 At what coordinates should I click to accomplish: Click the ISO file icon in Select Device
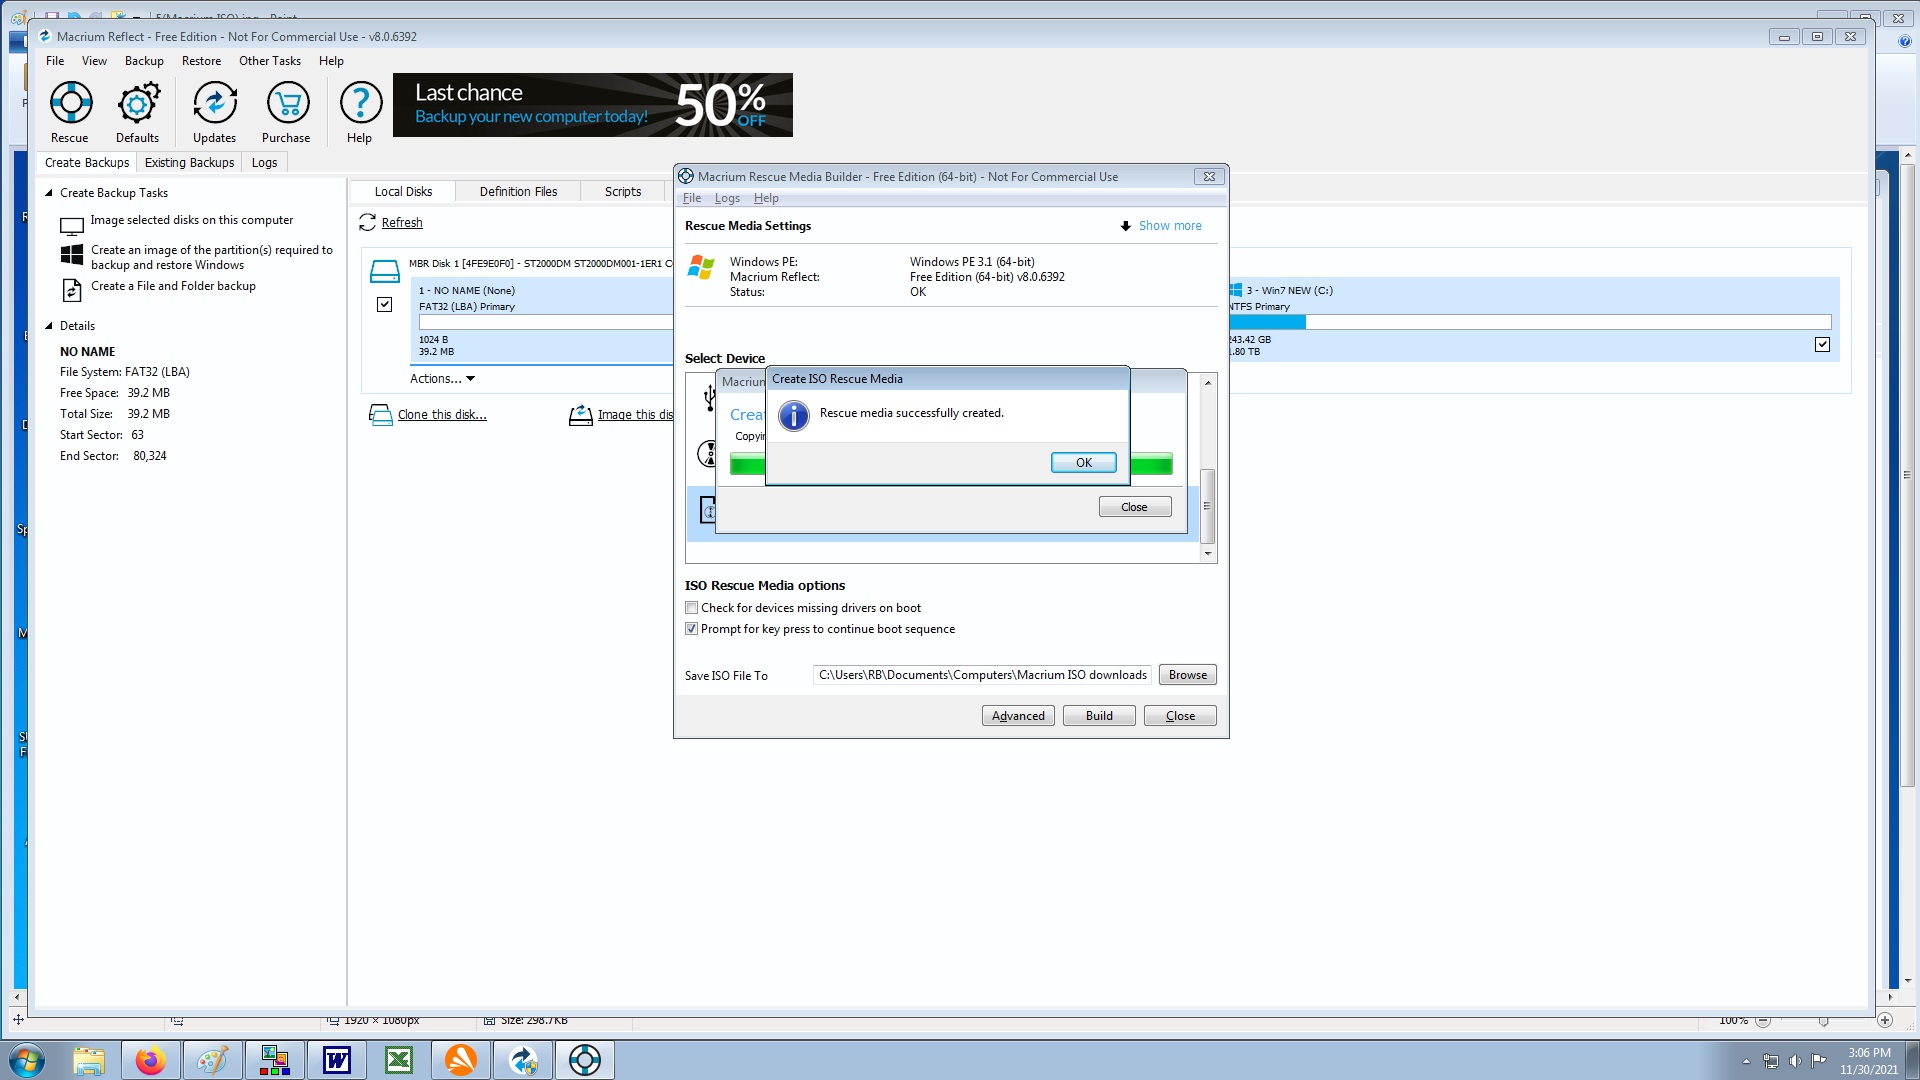tap(707, 509)
